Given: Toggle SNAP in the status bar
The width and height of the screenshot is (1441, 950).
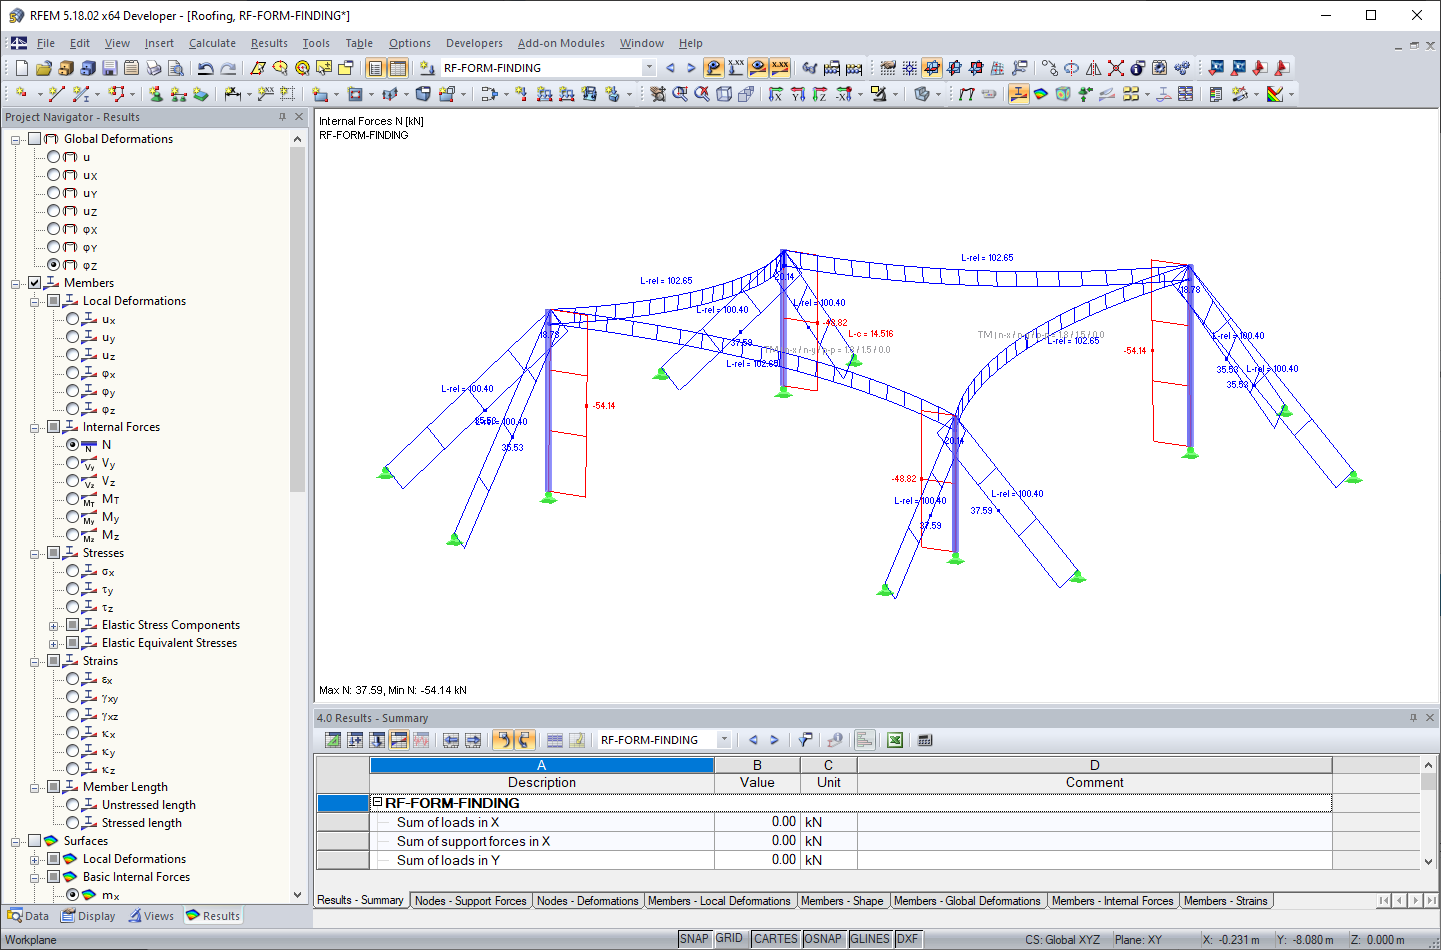Looking at the screenshot, I should [x=694, y=938].
